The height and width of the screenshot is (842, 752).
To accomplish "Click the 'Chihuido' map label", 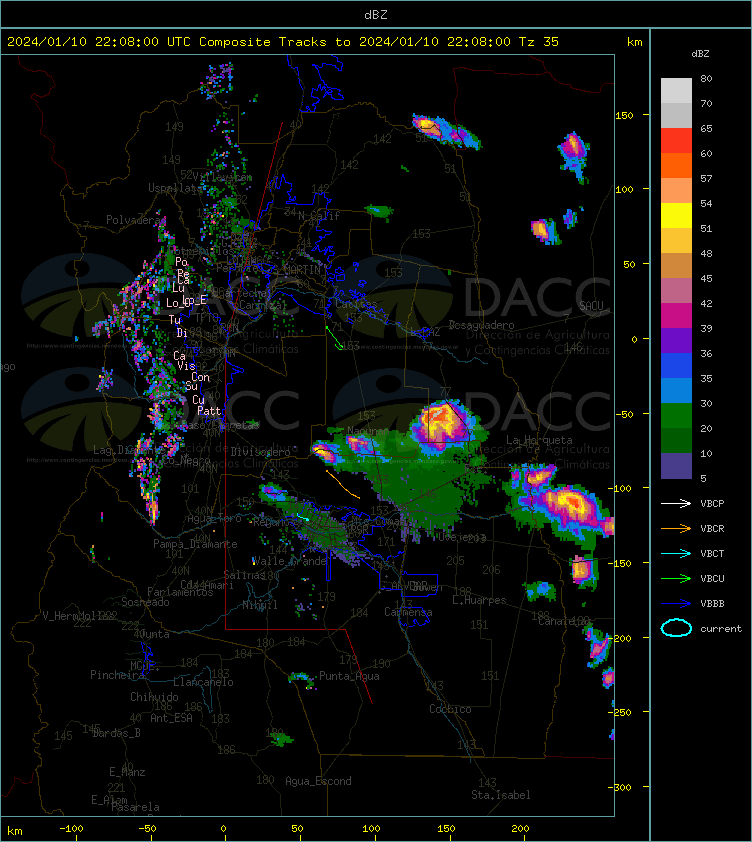I will click(154, 696).
